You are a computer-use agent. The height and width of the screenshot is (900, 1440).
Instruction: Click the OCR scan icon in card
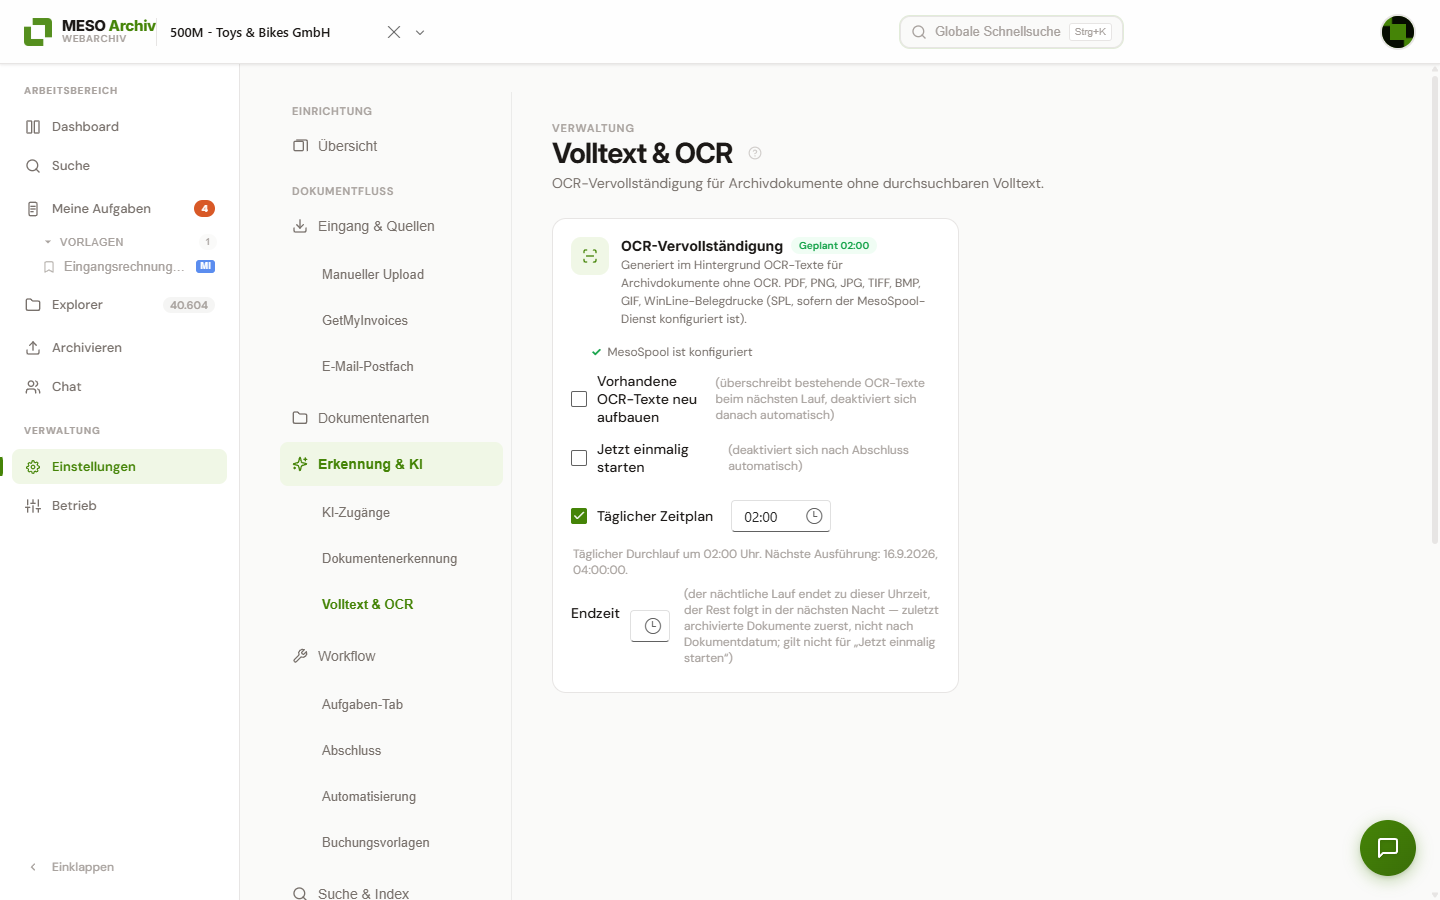coord(590,256)
